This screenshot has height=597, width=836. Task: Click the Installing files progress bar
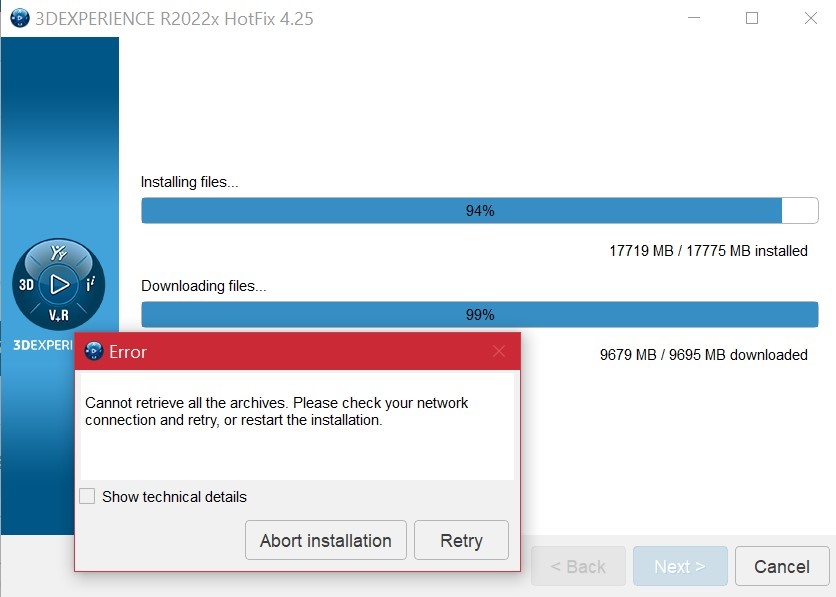click(x=479, y=211)
